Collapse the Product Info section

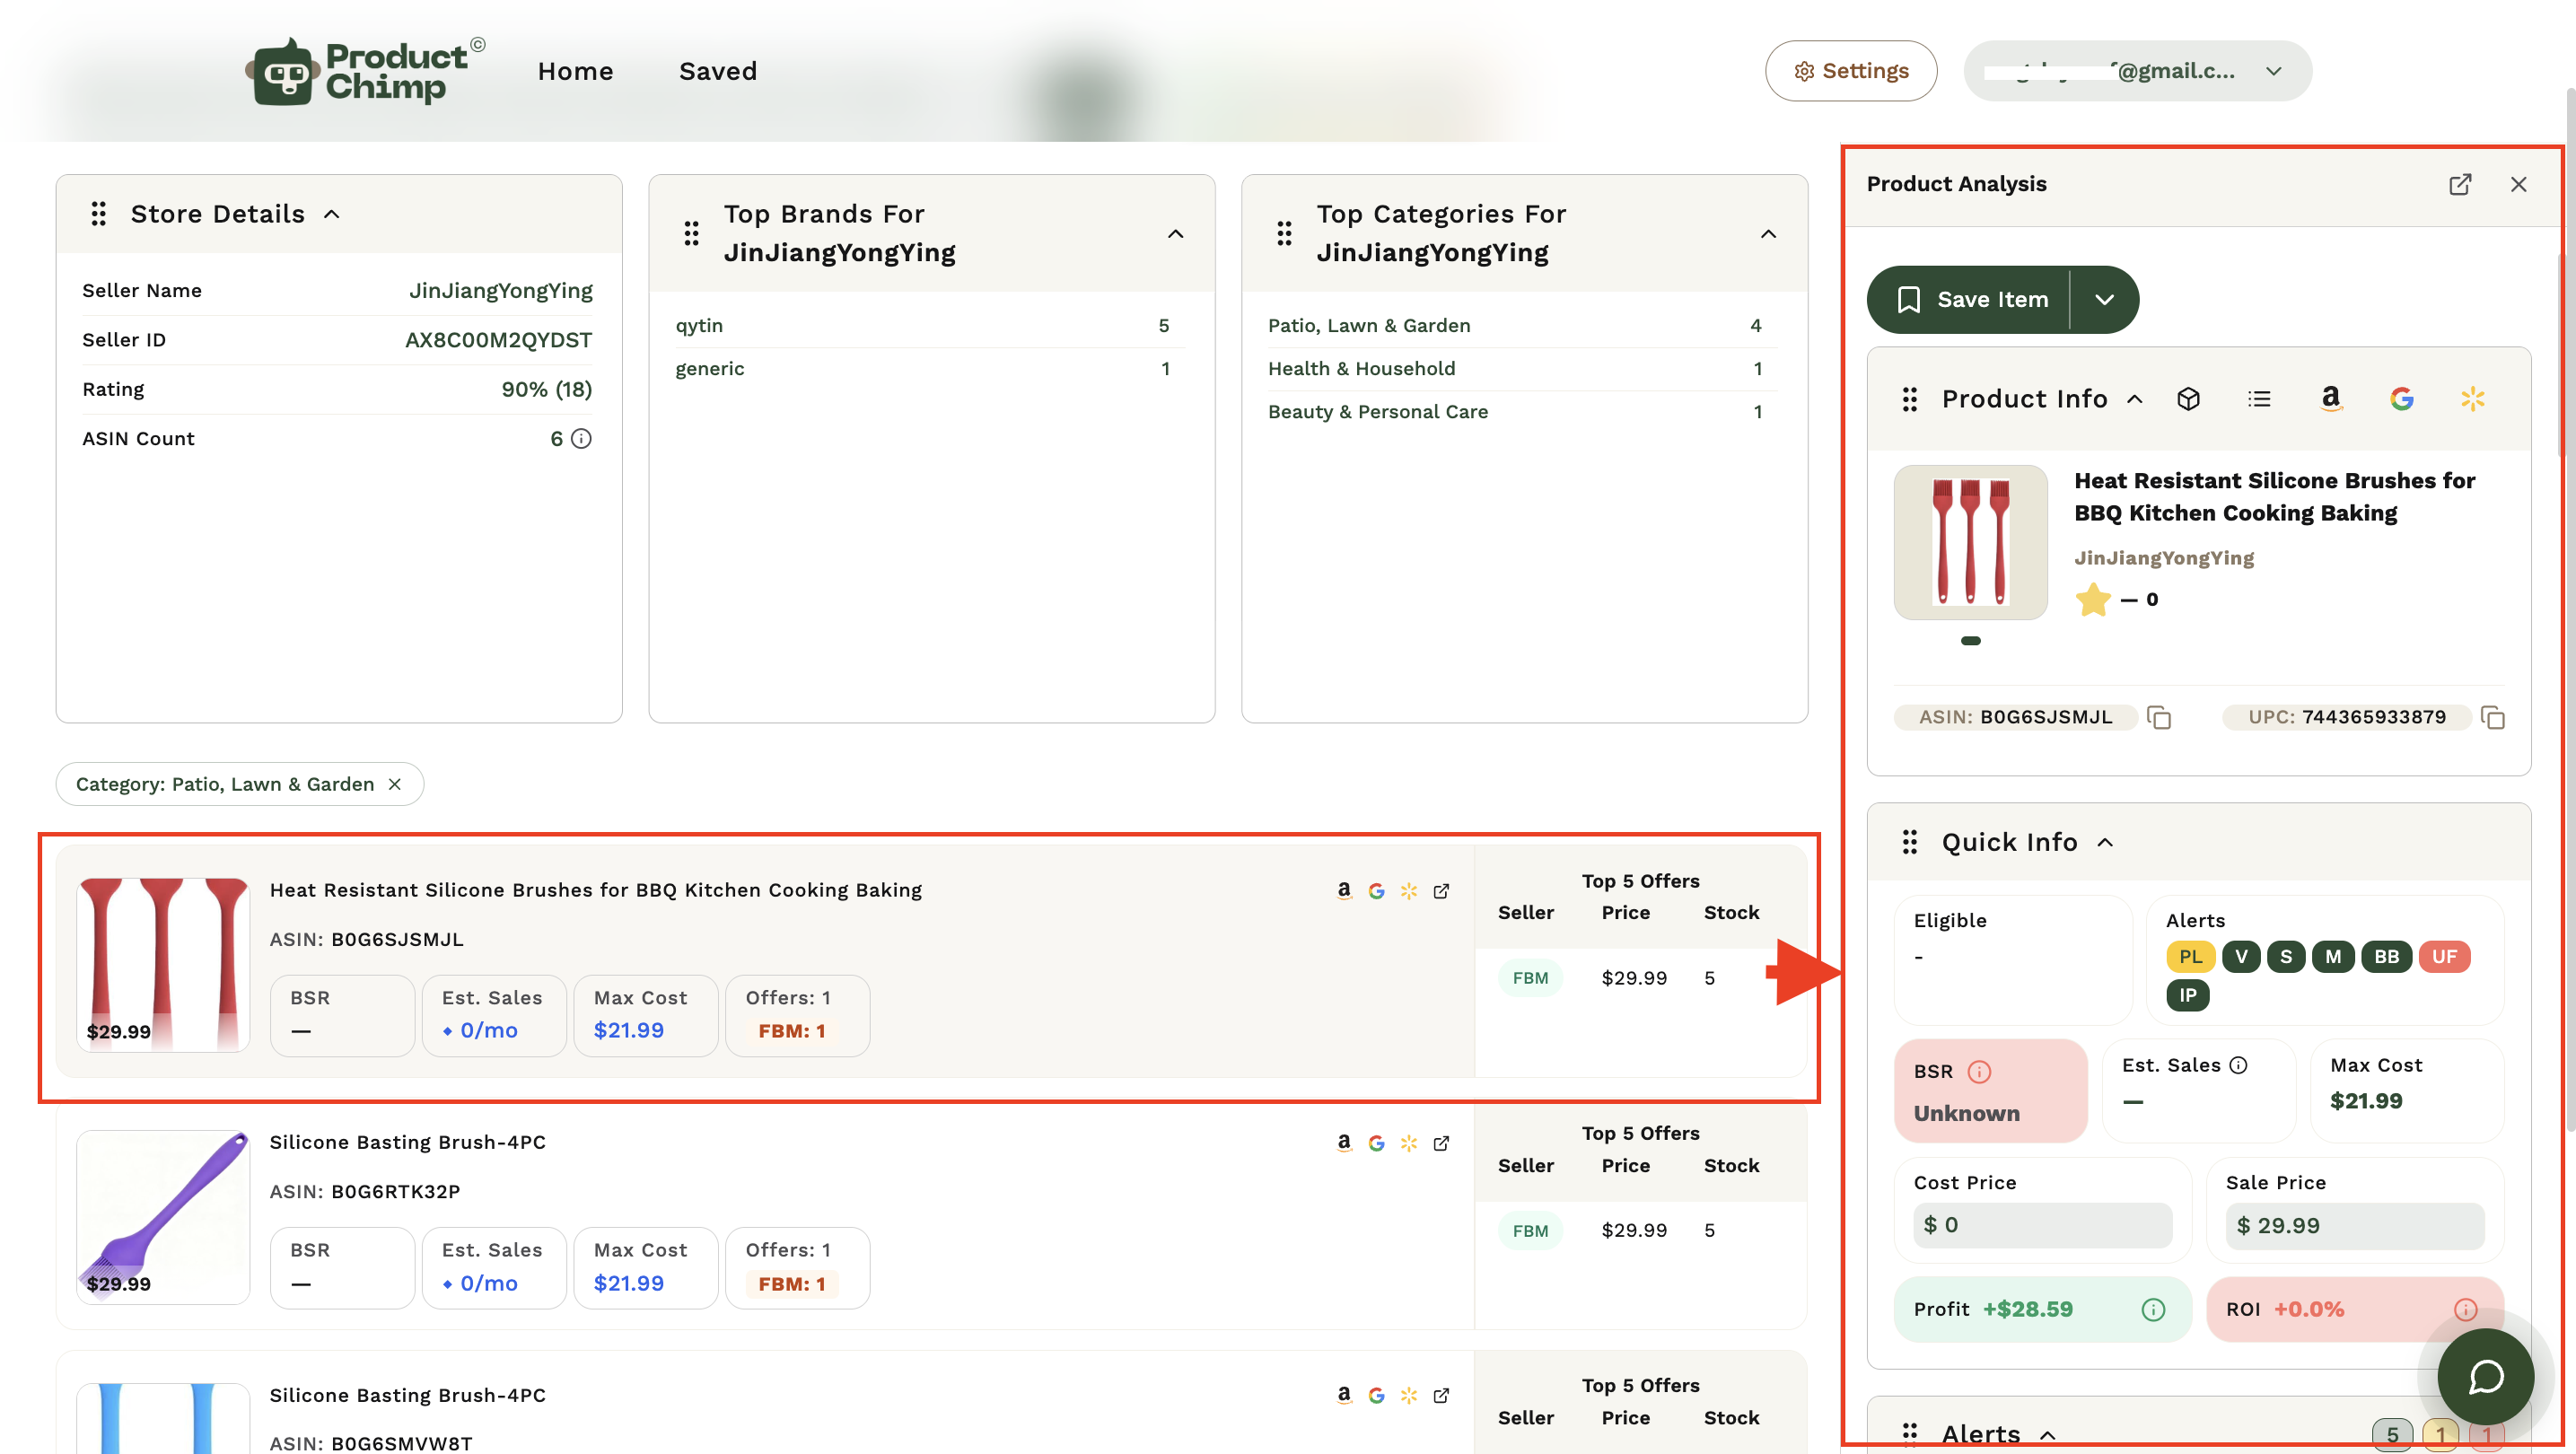click(x=2135, y=399)
